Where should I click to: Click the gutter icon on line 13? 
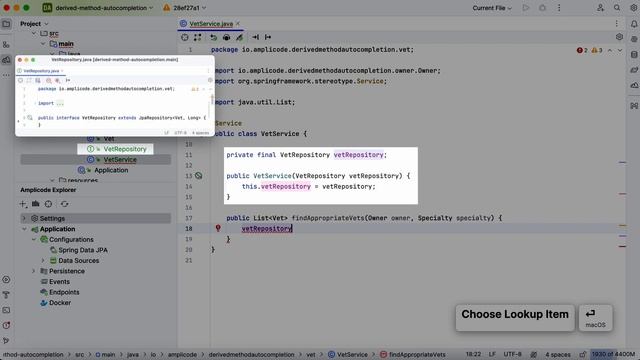[198, 176]
